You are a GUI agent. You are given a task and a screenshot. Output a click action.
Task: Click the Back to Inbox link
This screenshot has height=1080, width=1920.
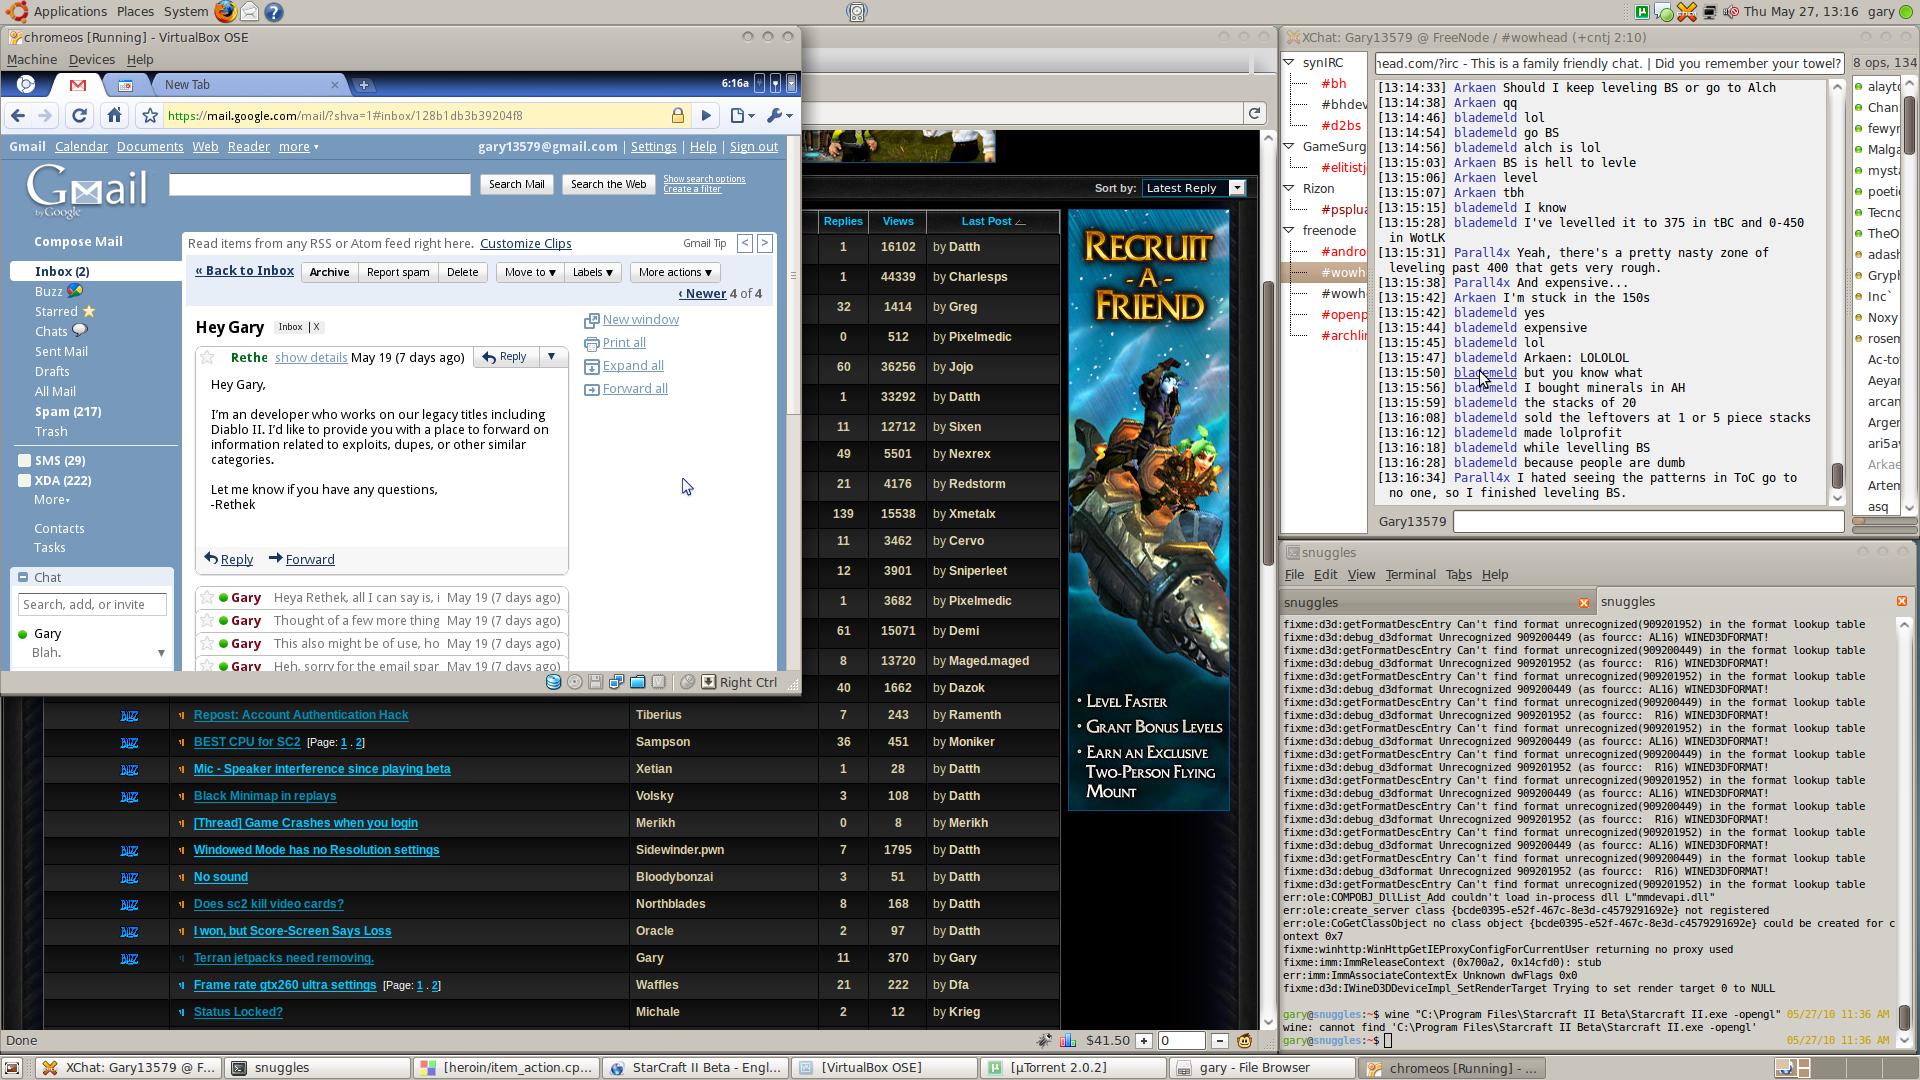[x=244, y=271]
